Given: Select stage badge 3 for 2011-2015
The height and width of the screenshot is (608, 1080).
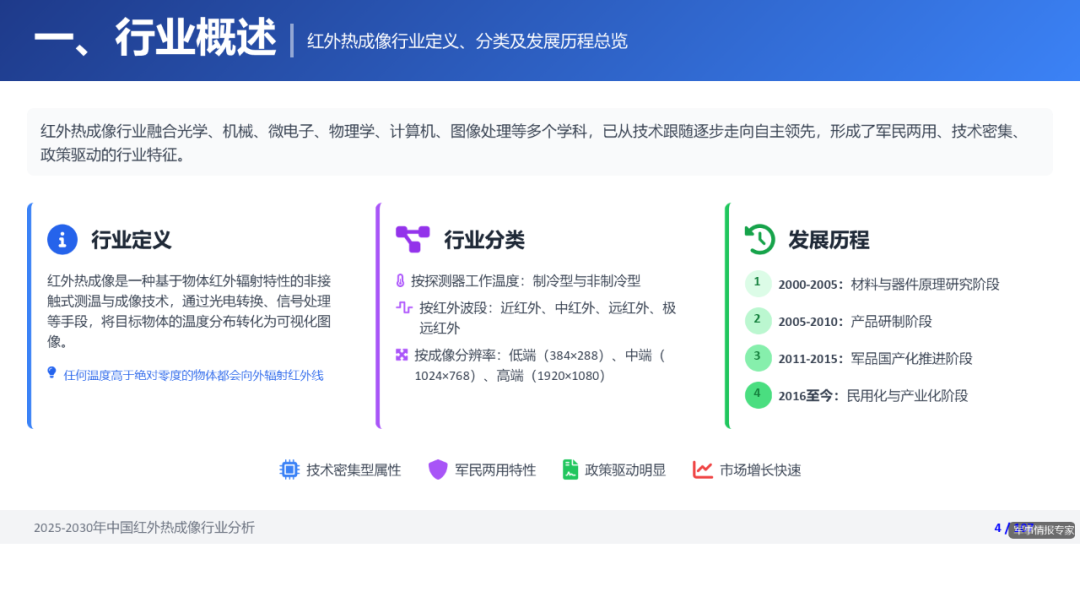Looking at the screenshot, I should tap(757, 358).
